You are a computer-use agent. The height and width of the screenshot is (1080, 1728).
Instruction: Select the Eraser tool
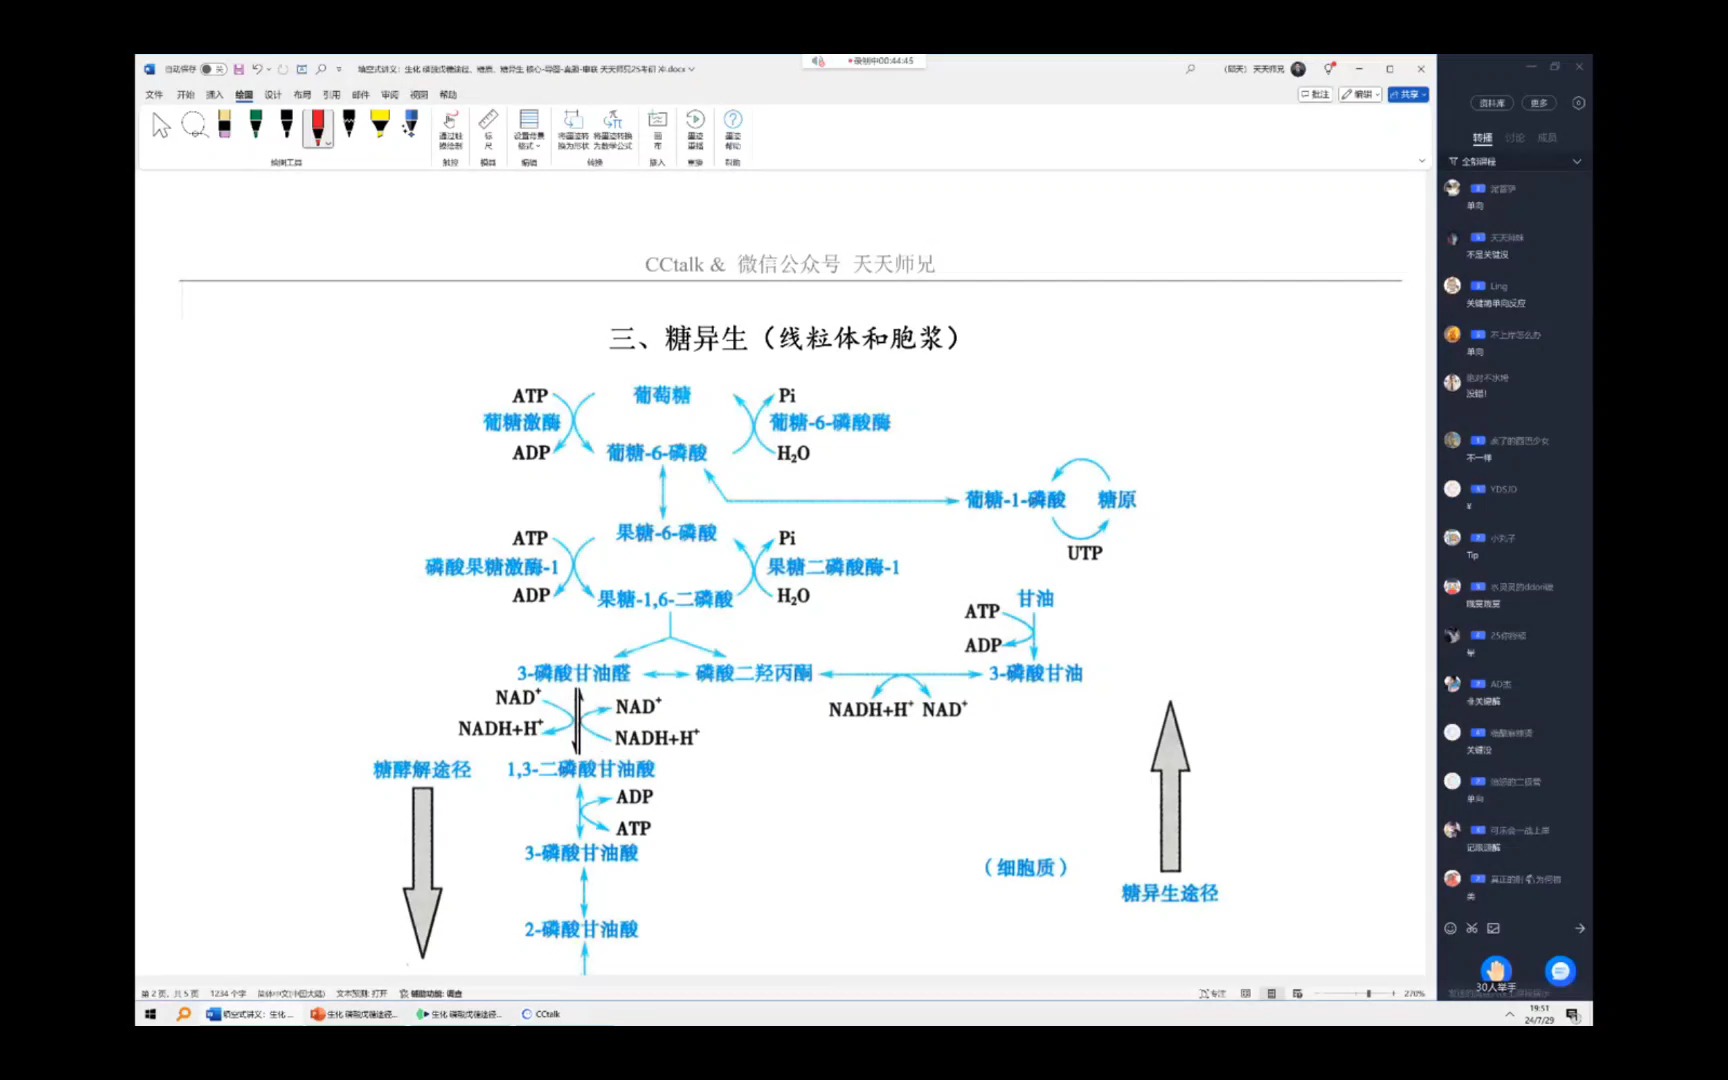coord(224,125)
